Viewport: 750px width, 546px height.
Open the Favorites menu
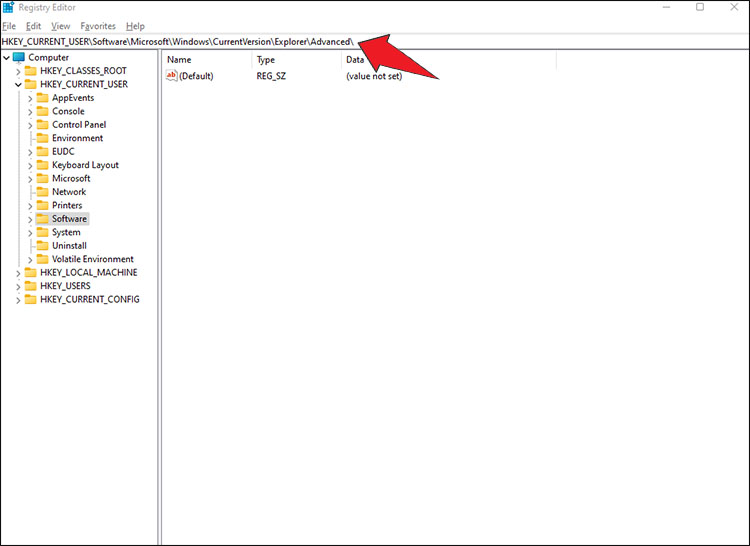click(x=98, y=26)
